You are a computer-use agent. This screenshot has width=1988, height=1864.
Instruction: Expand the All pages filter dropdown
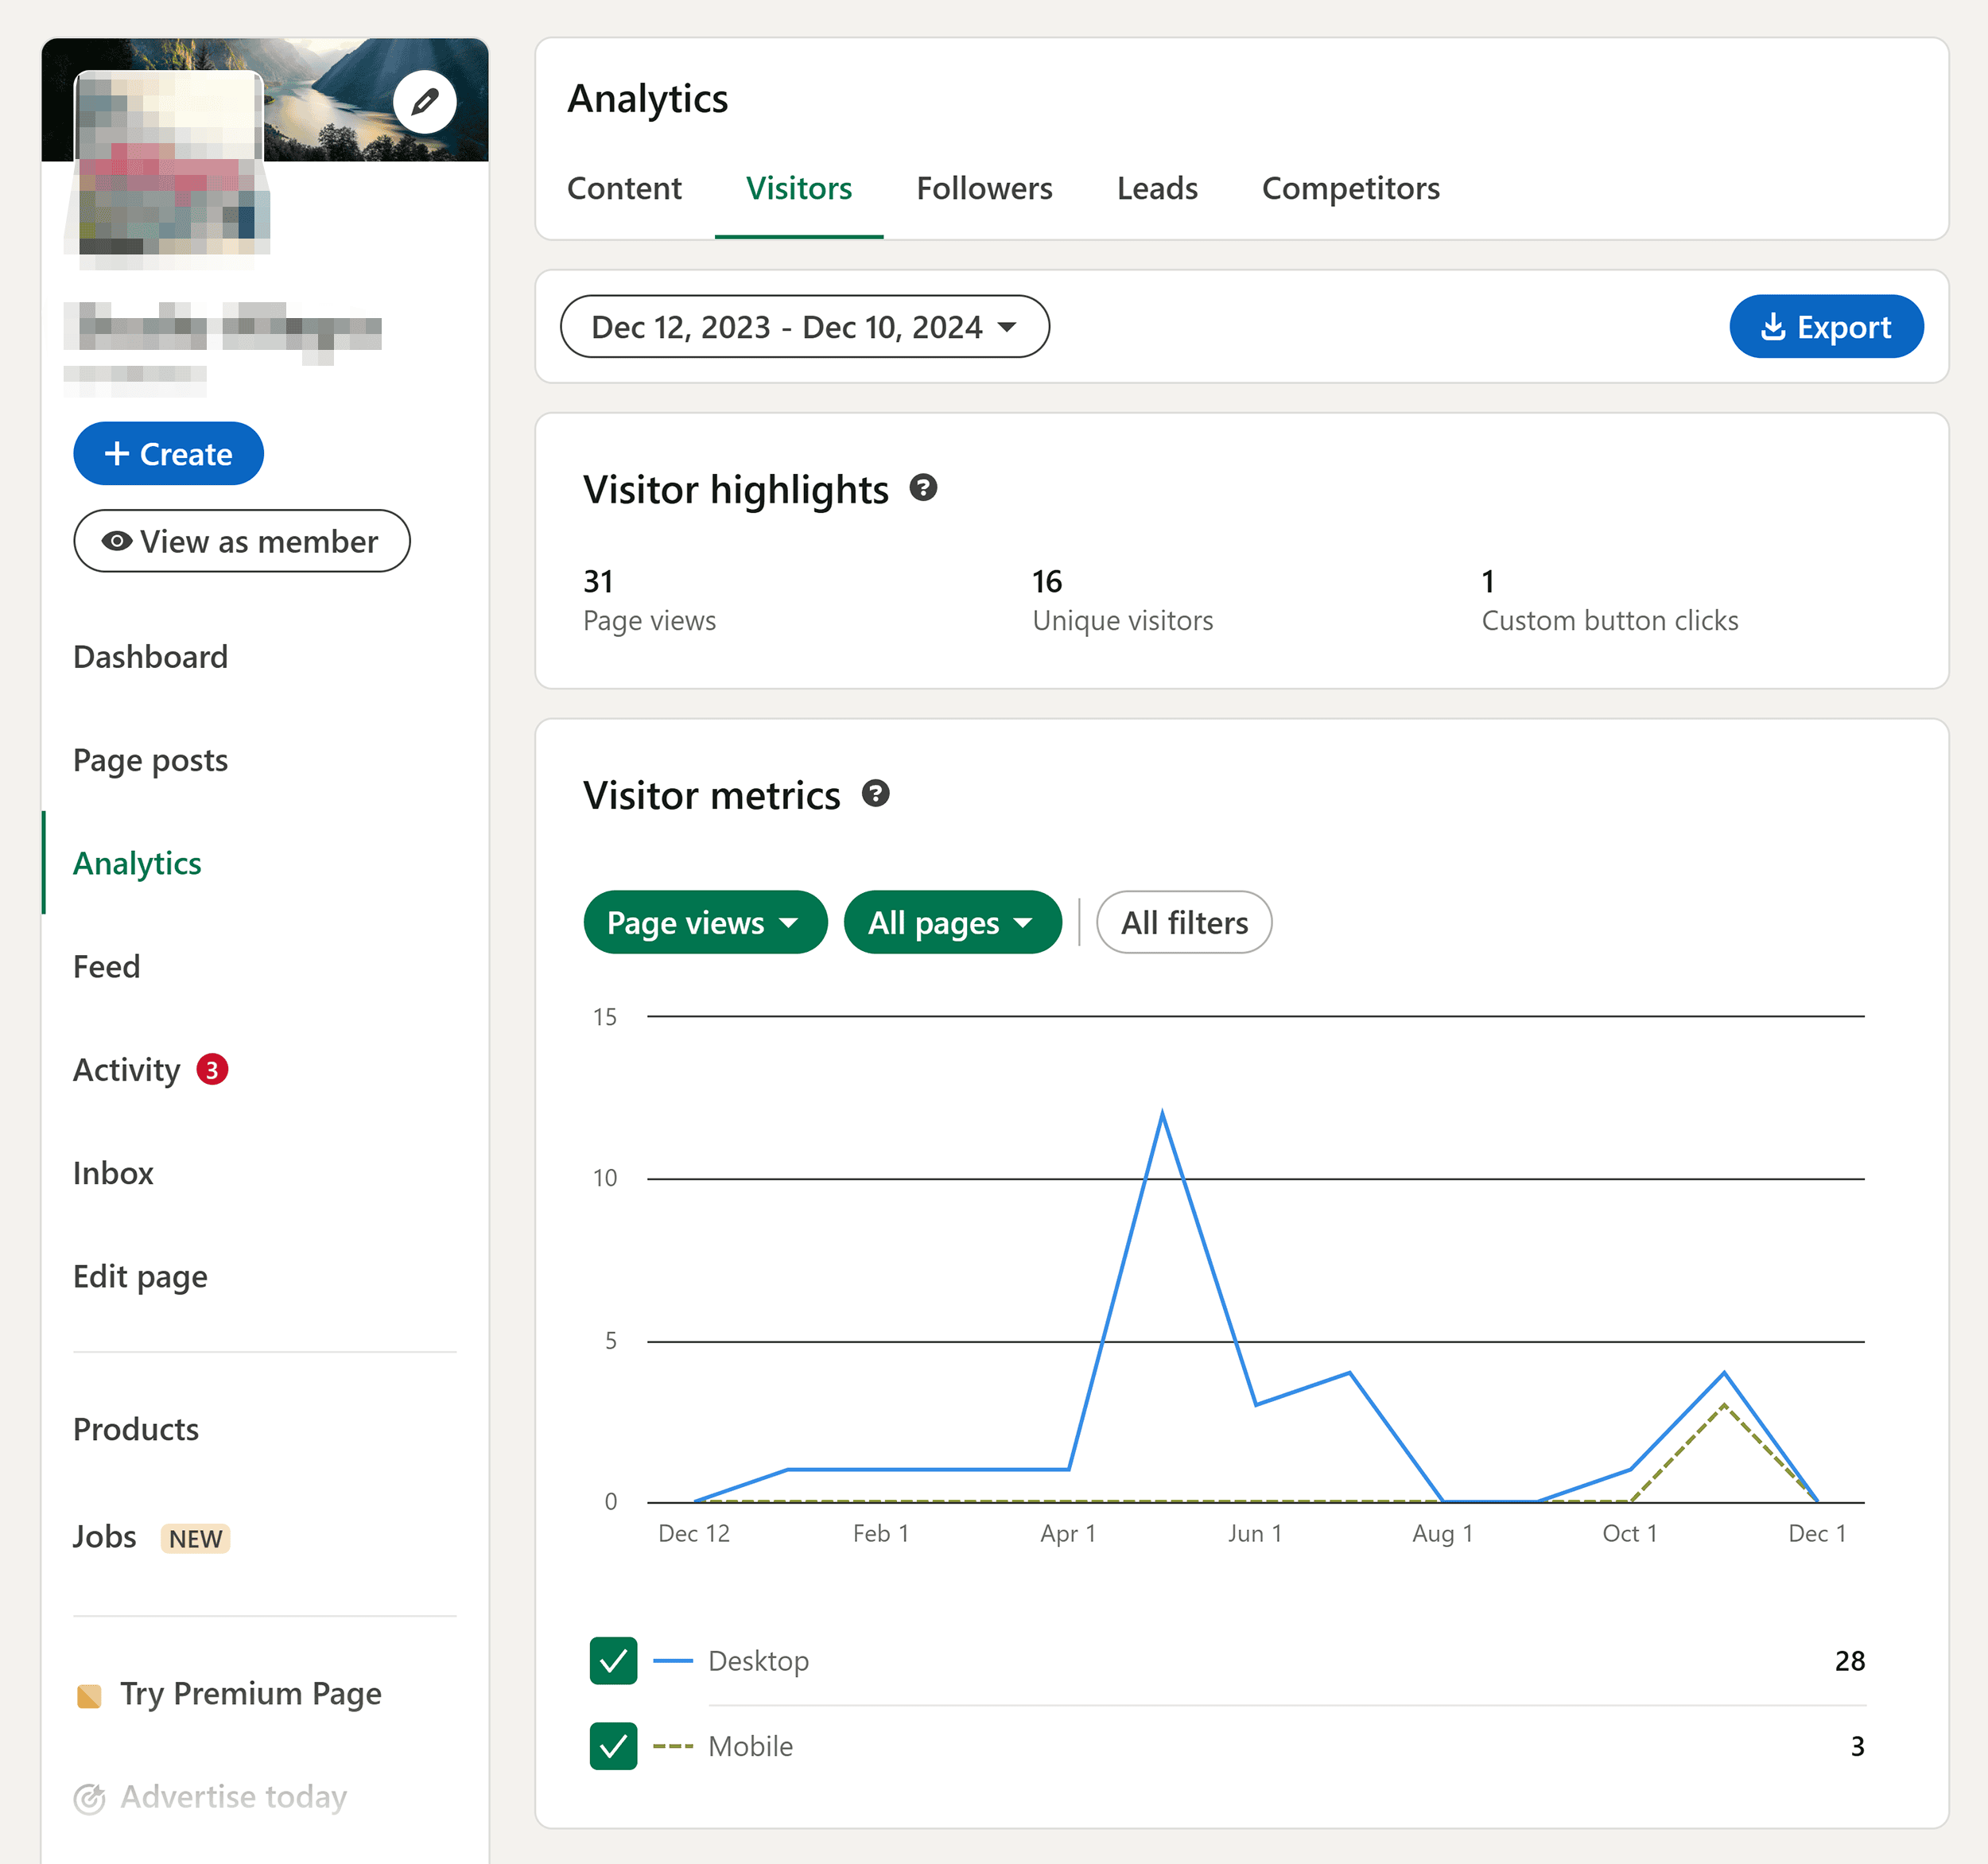coord(951,923)
